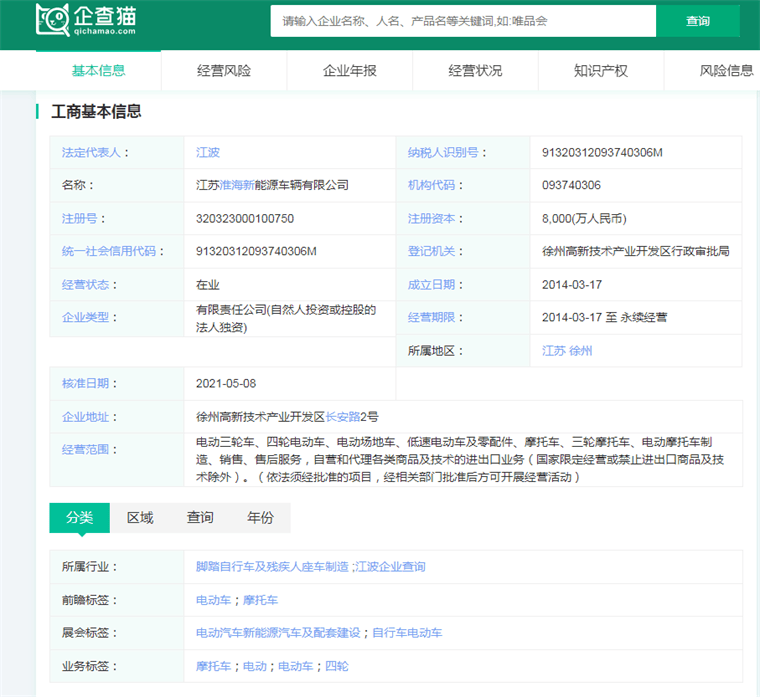Open the 风险信息 tab
The image size is (760, 697).
point(726,71)
